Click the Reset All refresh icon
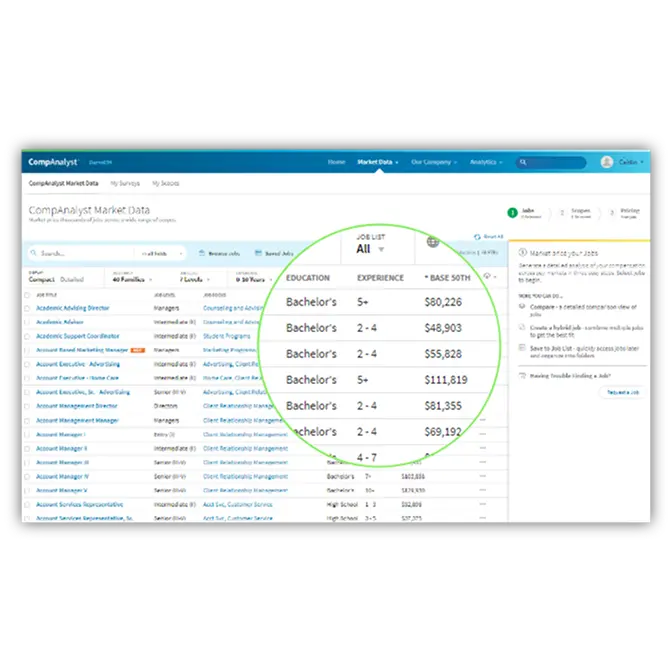The image size is (672, 672). 476,236
